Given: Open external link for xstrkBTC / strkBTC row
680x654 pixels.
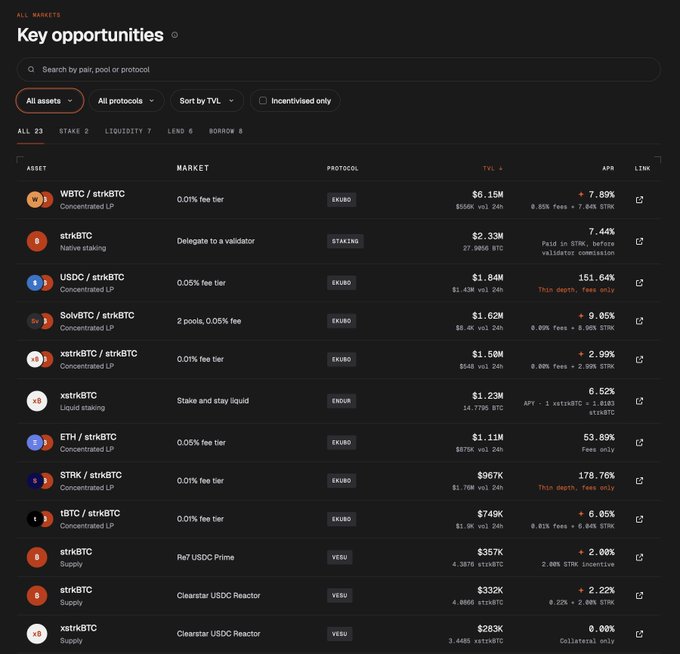Looking at the screenshot, I should pyautogui.click(x=639, y=359).
